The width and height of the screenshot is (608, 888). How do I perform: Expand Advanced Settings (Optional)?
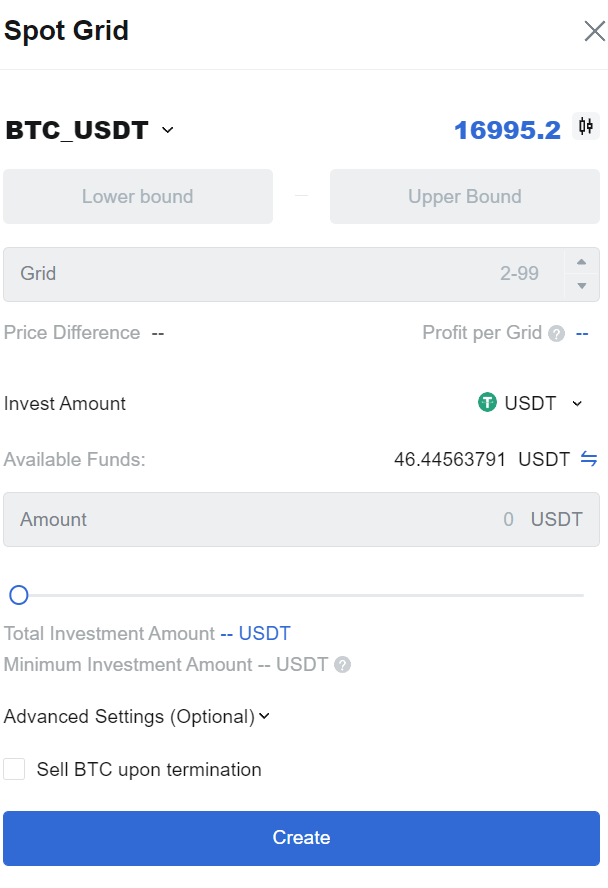[x=136, y=716]
